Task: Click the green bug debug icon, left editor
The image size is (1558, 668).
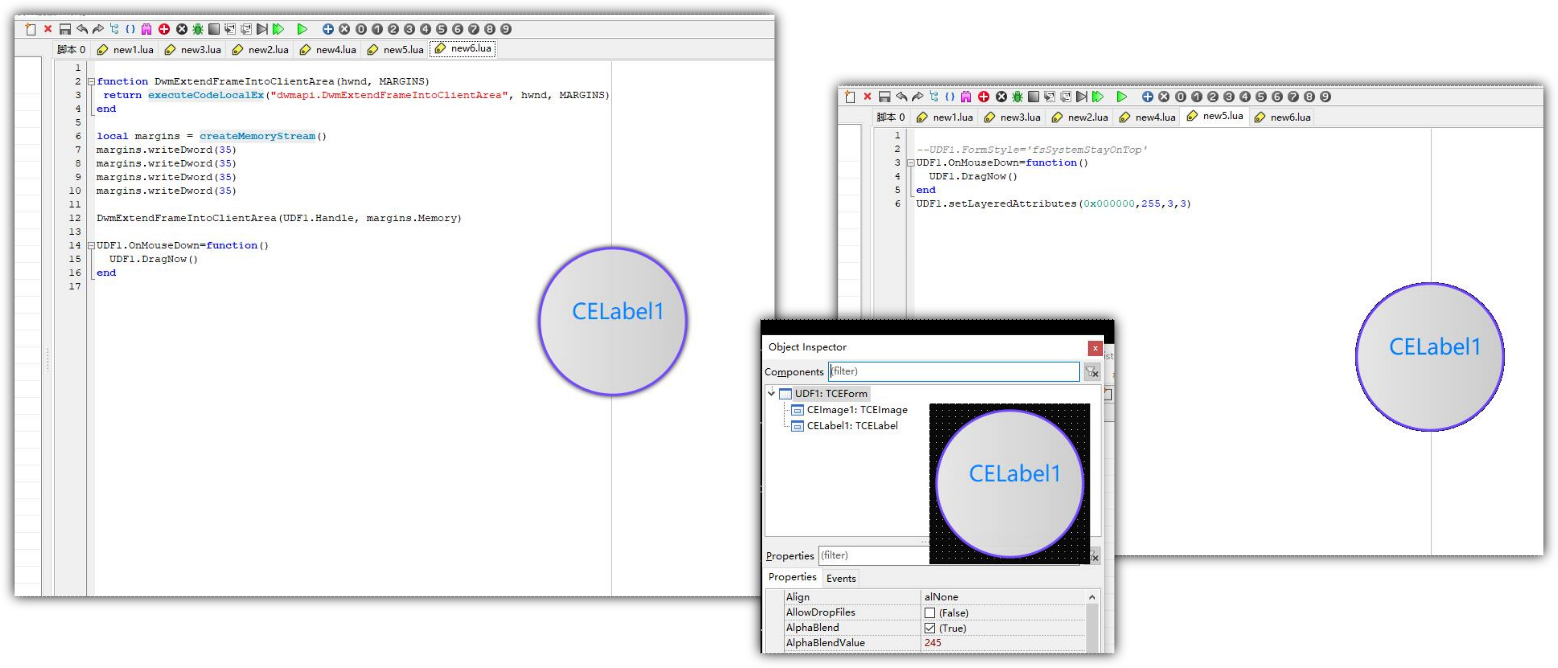Action: click(x=198, y=30)
